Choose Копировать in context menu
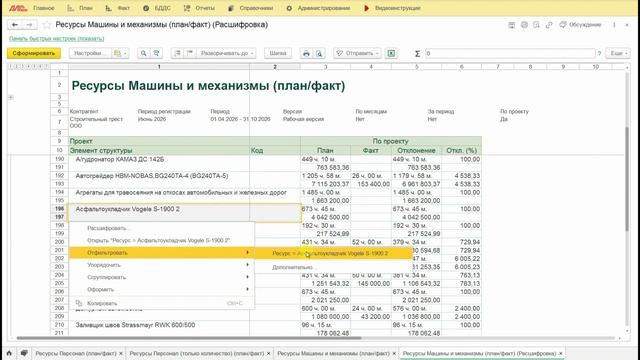 point(162,303)
